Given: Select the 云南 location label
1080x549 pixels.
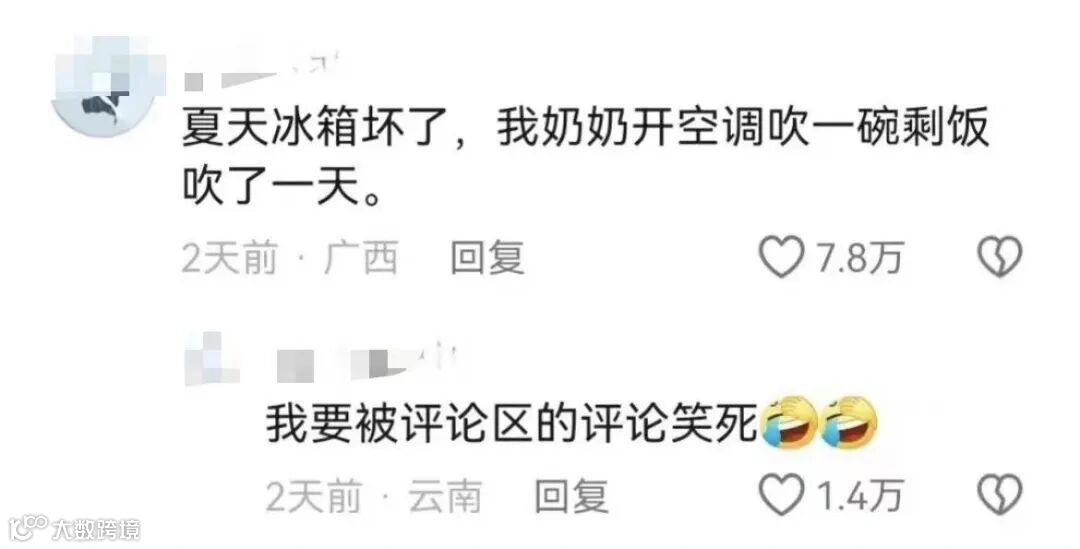Looking at the screenshot, I should (445, 496).
